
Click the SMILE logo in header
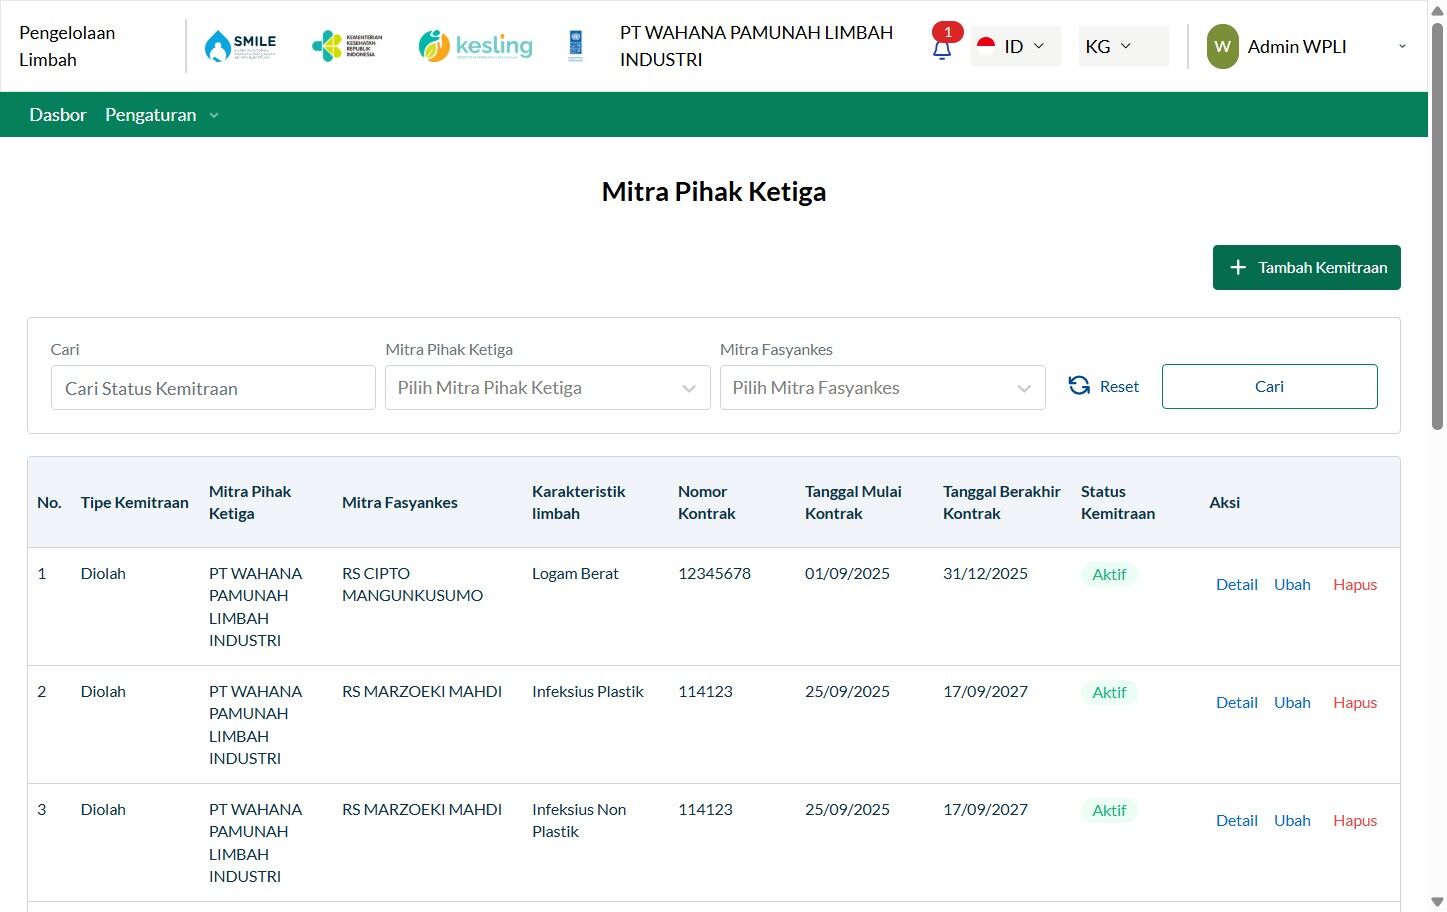coord(240,46)
